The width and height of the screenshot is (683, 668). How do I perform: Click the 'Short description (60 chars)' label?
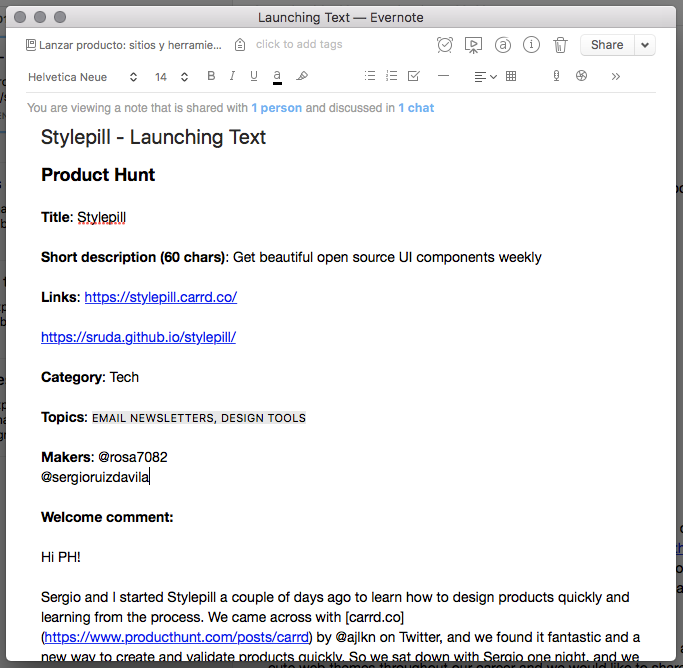[133, 257]
